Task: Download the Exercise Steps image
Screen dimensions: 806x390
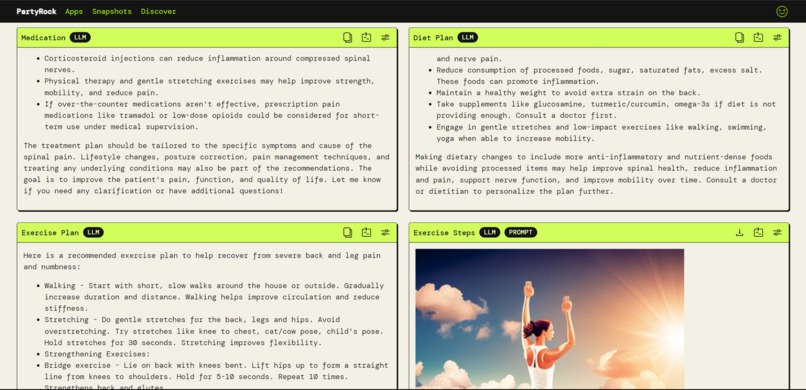Action: [739, 233]
